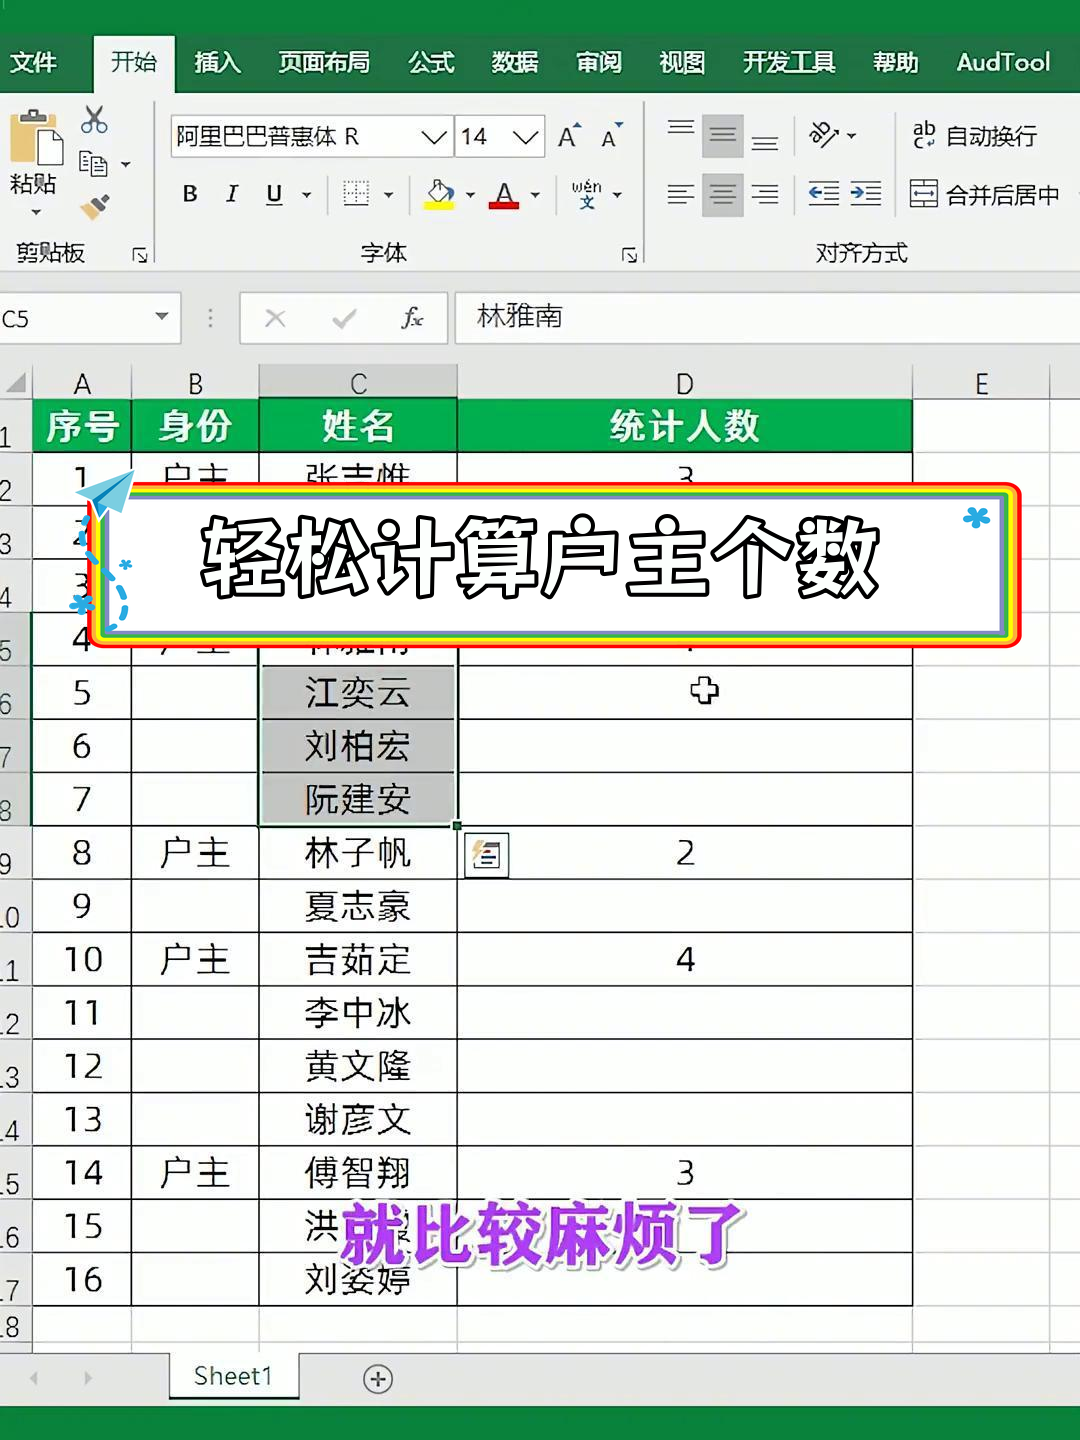The width and height of the screenshot is (1080, 1440).
Task: Apply the yellow fill color
Action: (x=440, y=194)
